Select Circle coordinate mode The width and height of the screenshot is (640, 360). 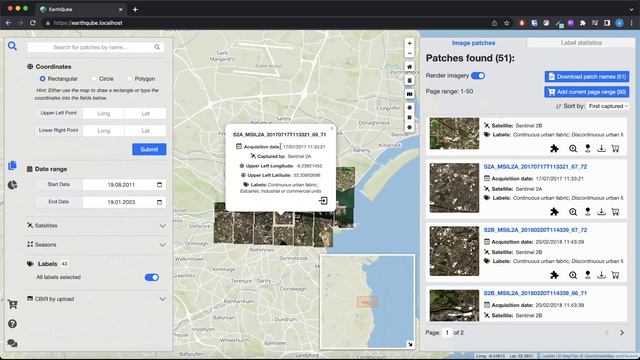(x=94, y=78)
